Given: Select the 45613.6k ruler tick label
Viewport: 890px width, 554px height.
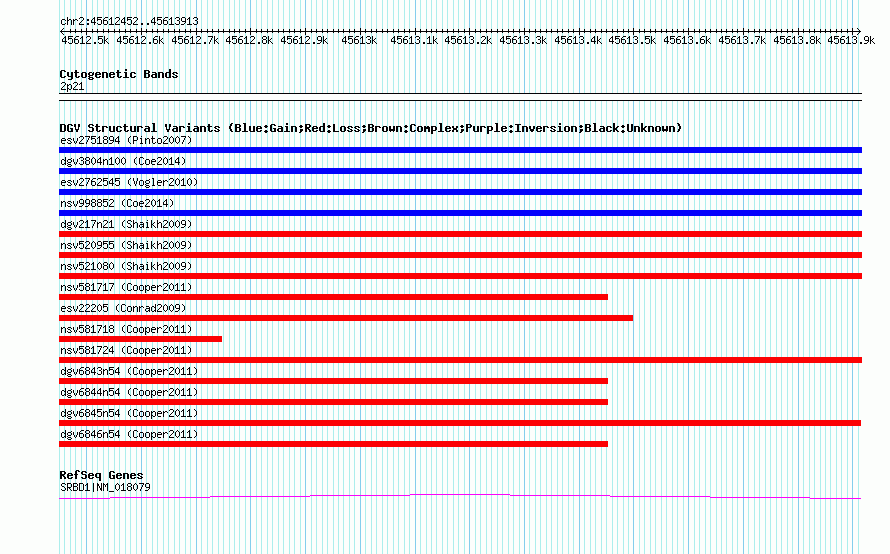Looking at the screenshot, I should [687, 40].
